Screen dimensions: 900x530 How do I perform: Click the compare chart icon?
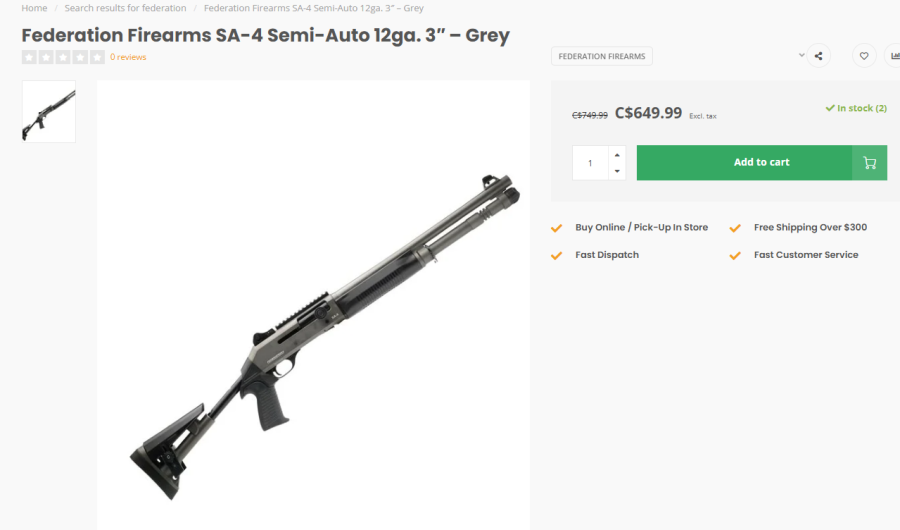click(x=893, y=56)
